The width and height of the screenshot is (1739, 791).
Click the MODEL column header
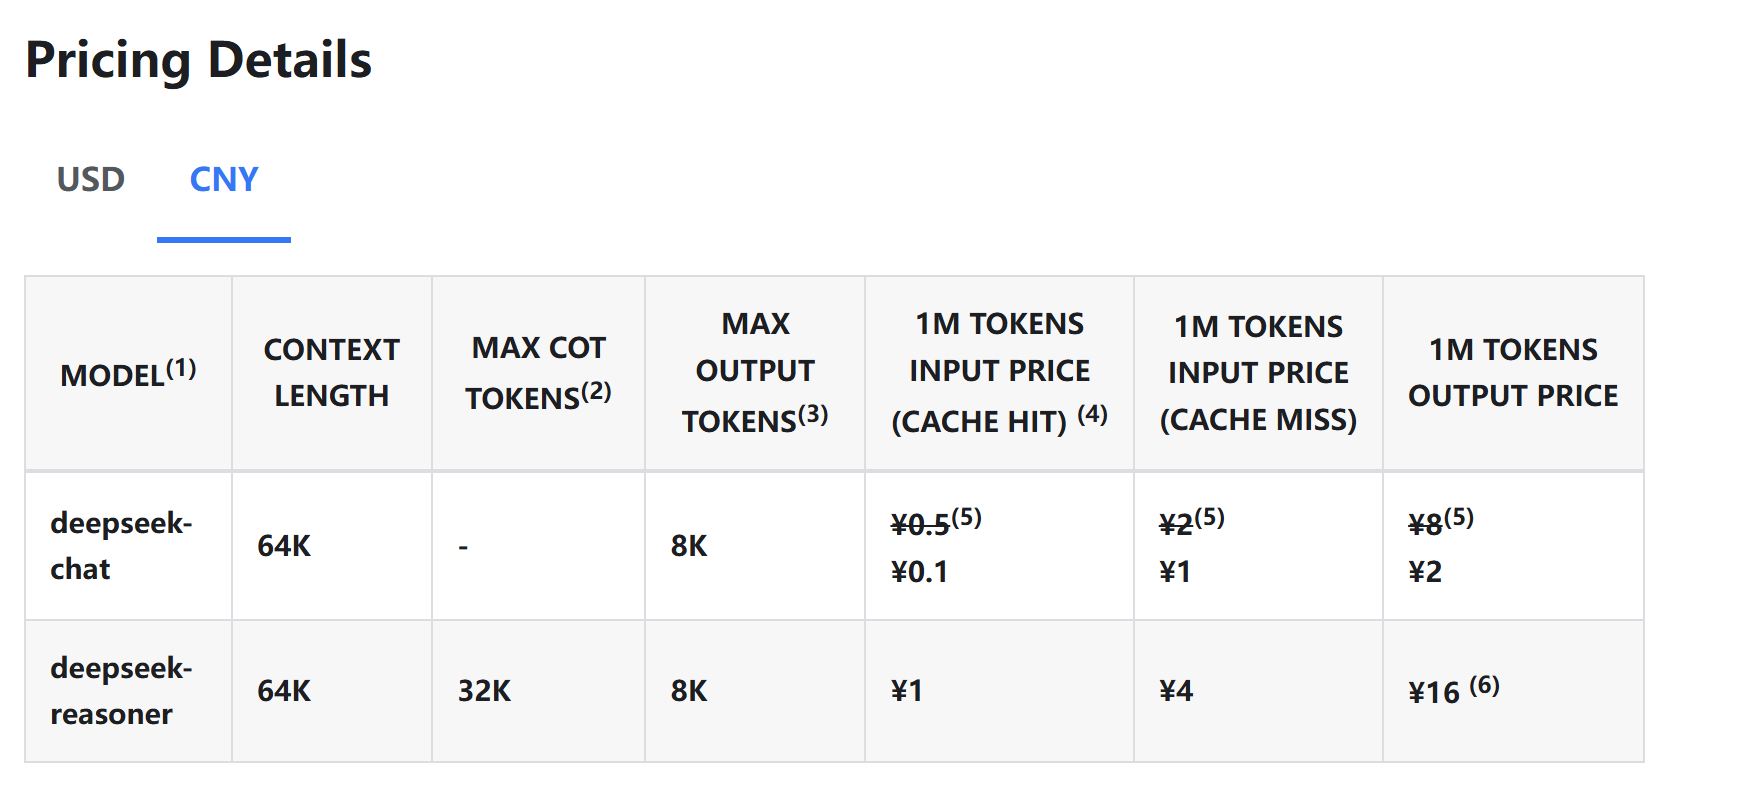[x=128, y=373]
